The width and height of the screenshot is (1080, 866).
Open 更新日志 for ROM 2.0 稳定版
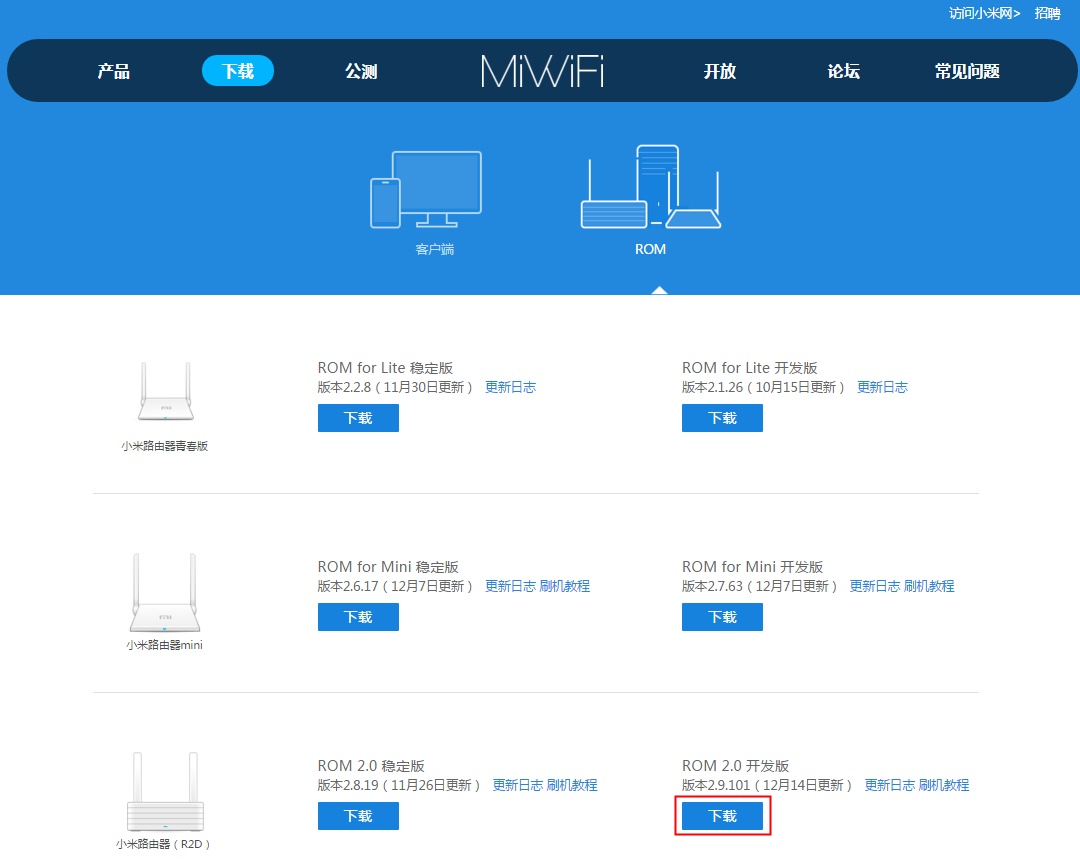[x=518, y=785]
